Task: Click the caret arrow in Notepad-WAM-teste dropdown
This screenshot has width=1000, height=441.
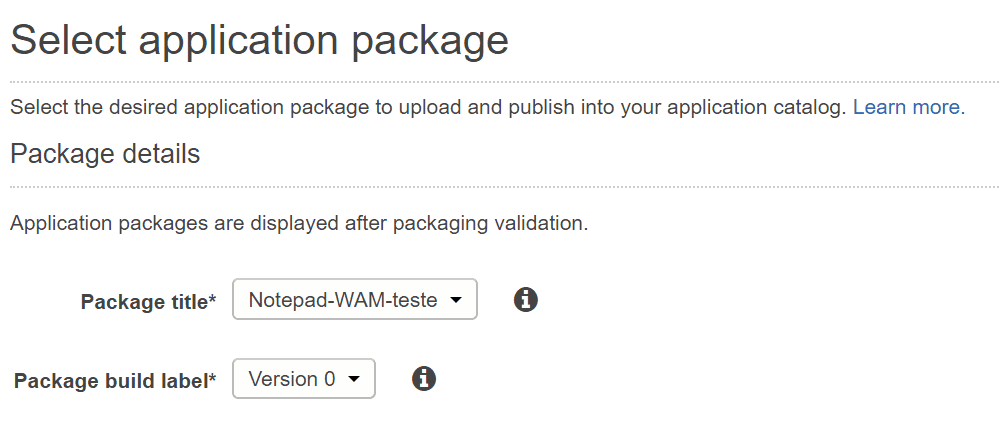Action: click(456, 300)
